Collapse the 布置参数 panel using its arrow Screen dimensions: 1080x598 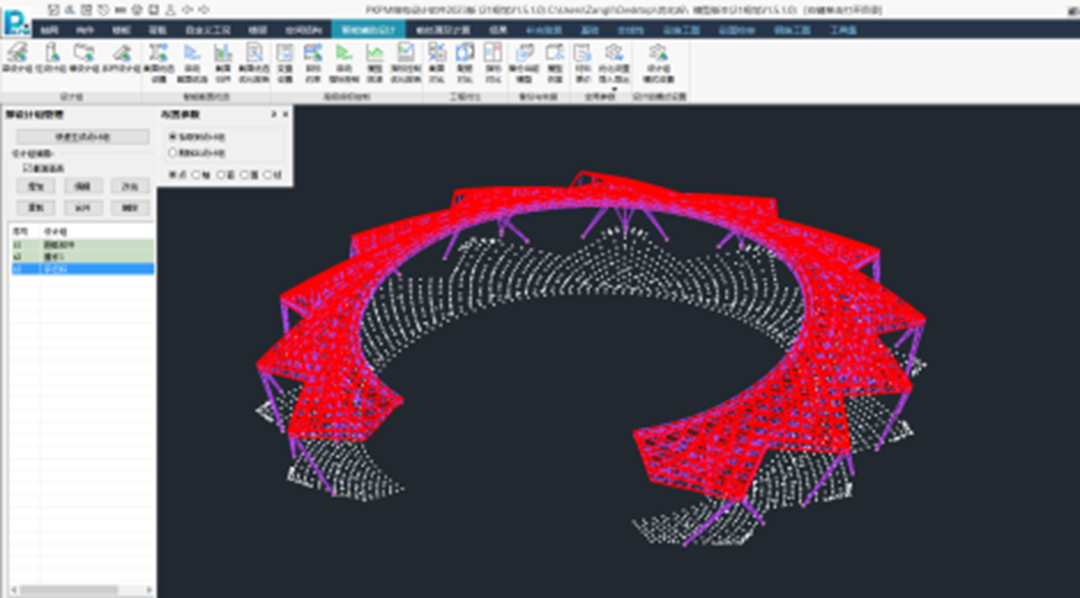coord(274,115)
